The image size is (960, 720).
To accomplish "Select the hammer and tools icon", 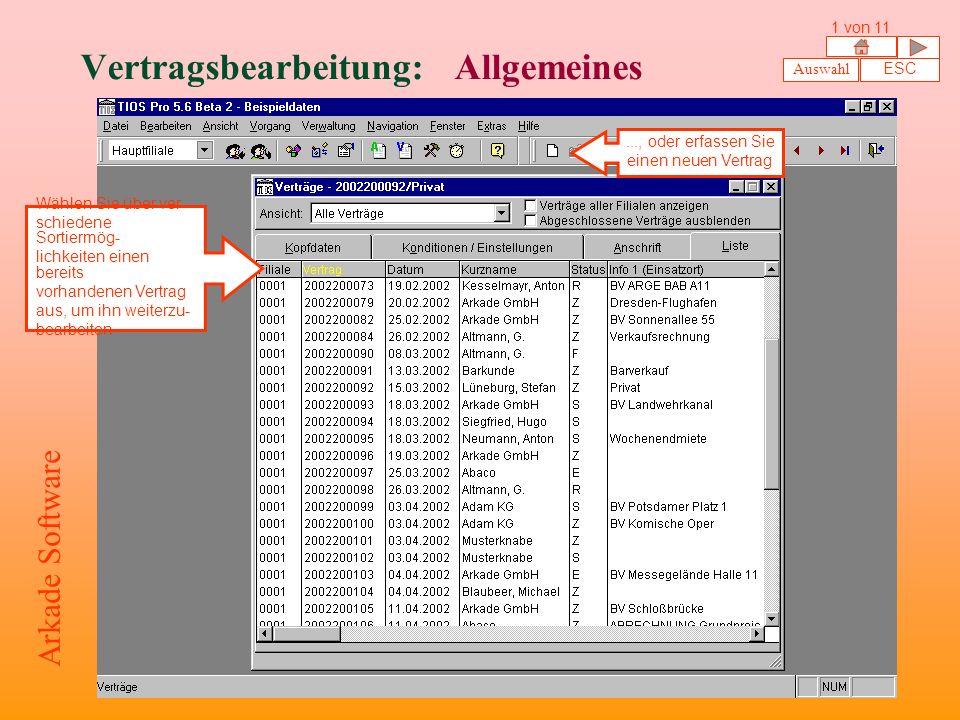I will coord(431,151).
